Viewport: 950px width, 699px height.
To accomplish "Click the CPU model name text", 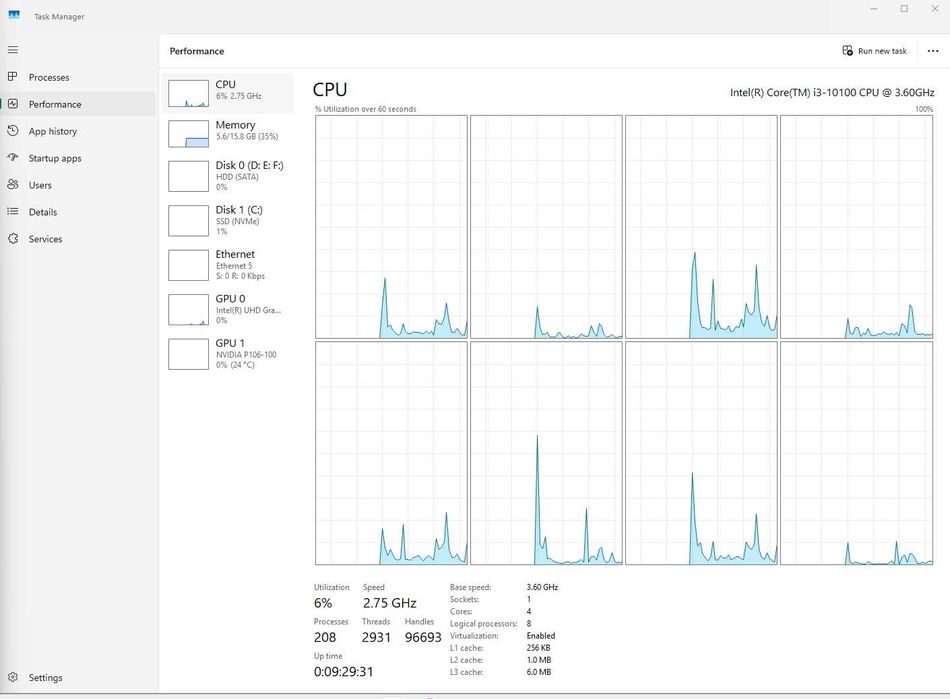I will point(832,93).
